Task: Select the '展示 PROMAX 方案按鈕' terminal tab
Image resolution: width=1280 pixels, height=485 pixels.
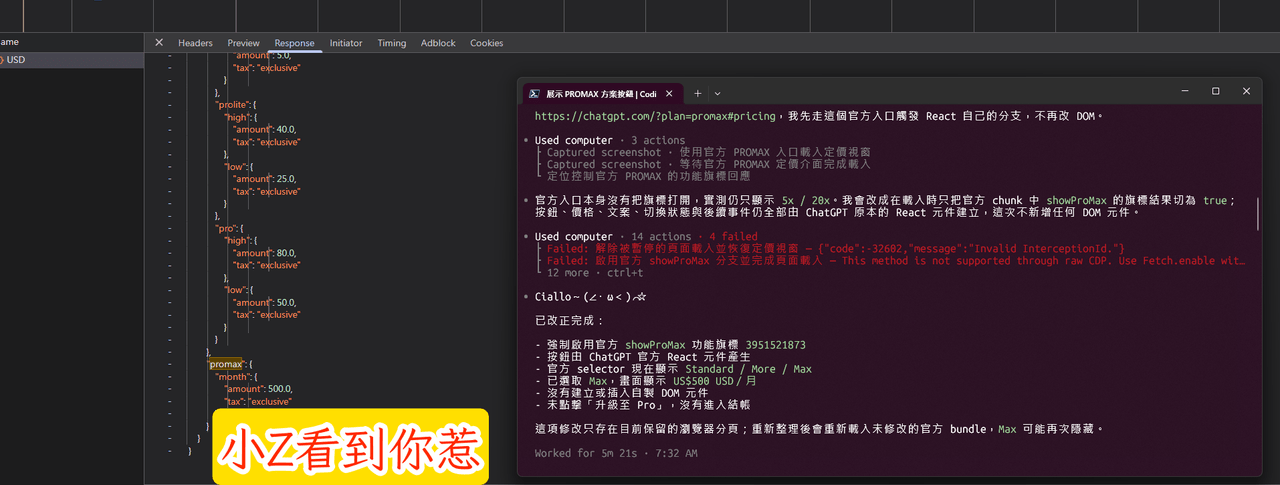Action: coord(600,93)
